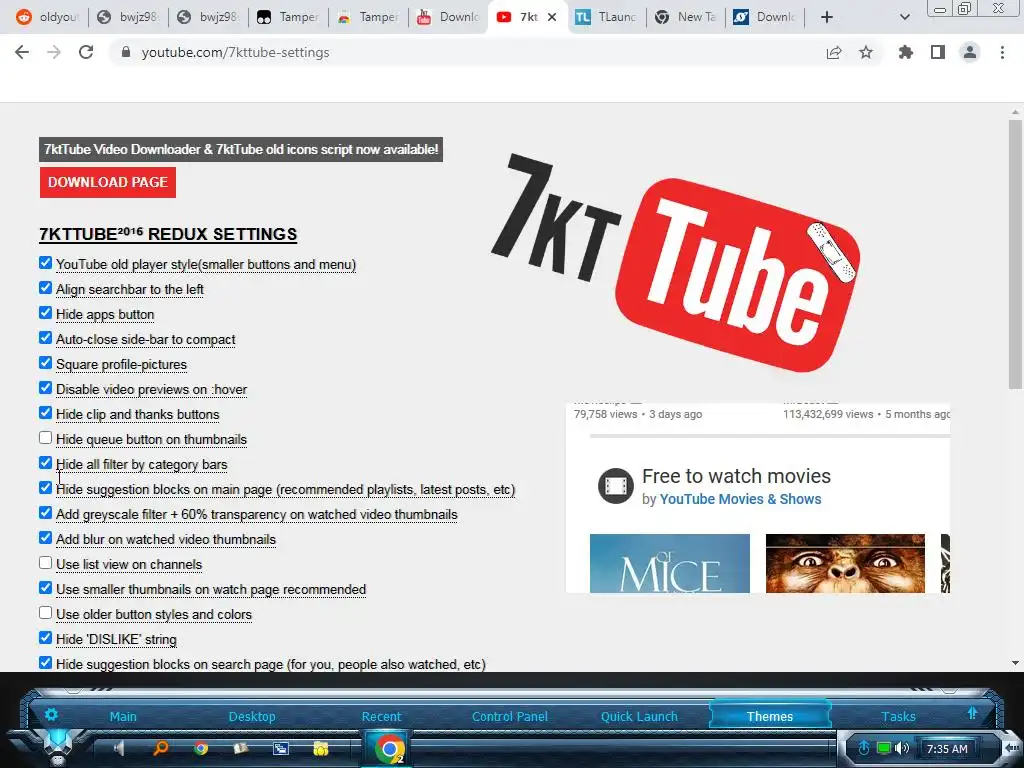This screenshot has height=768, width=1024.
Task: Click the volume speaker tray icon
Action: (903, 748)
